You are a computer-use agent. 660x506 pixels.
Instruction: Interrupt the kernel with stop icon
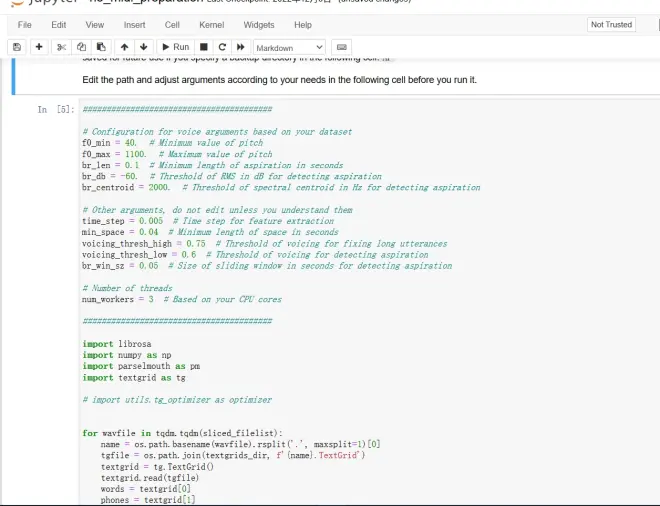(204, 47)
